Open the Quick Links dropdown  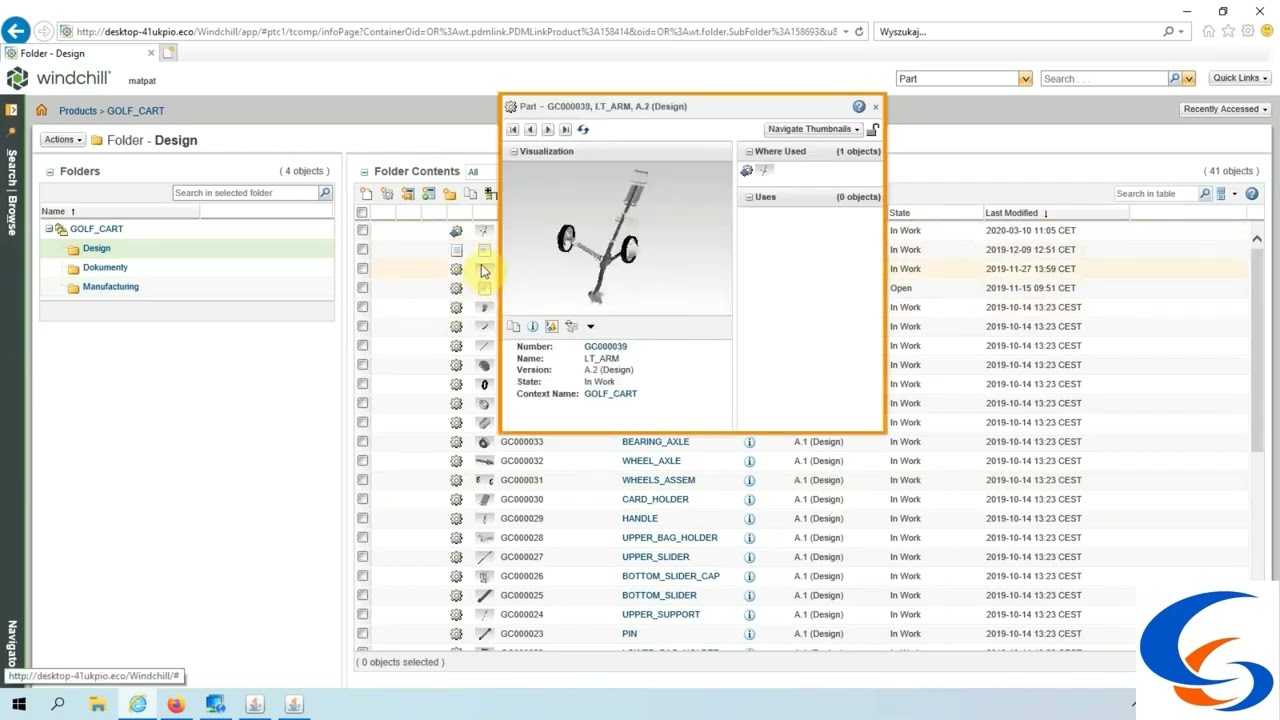[x=1240, y=78]
